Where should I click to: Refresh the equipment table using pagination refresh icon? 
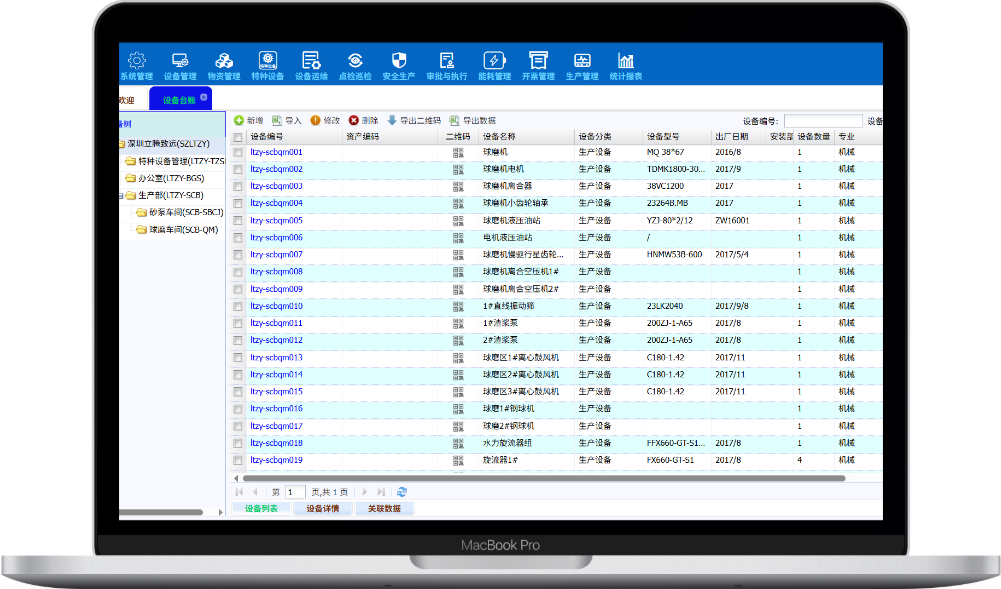coord(402,492)
